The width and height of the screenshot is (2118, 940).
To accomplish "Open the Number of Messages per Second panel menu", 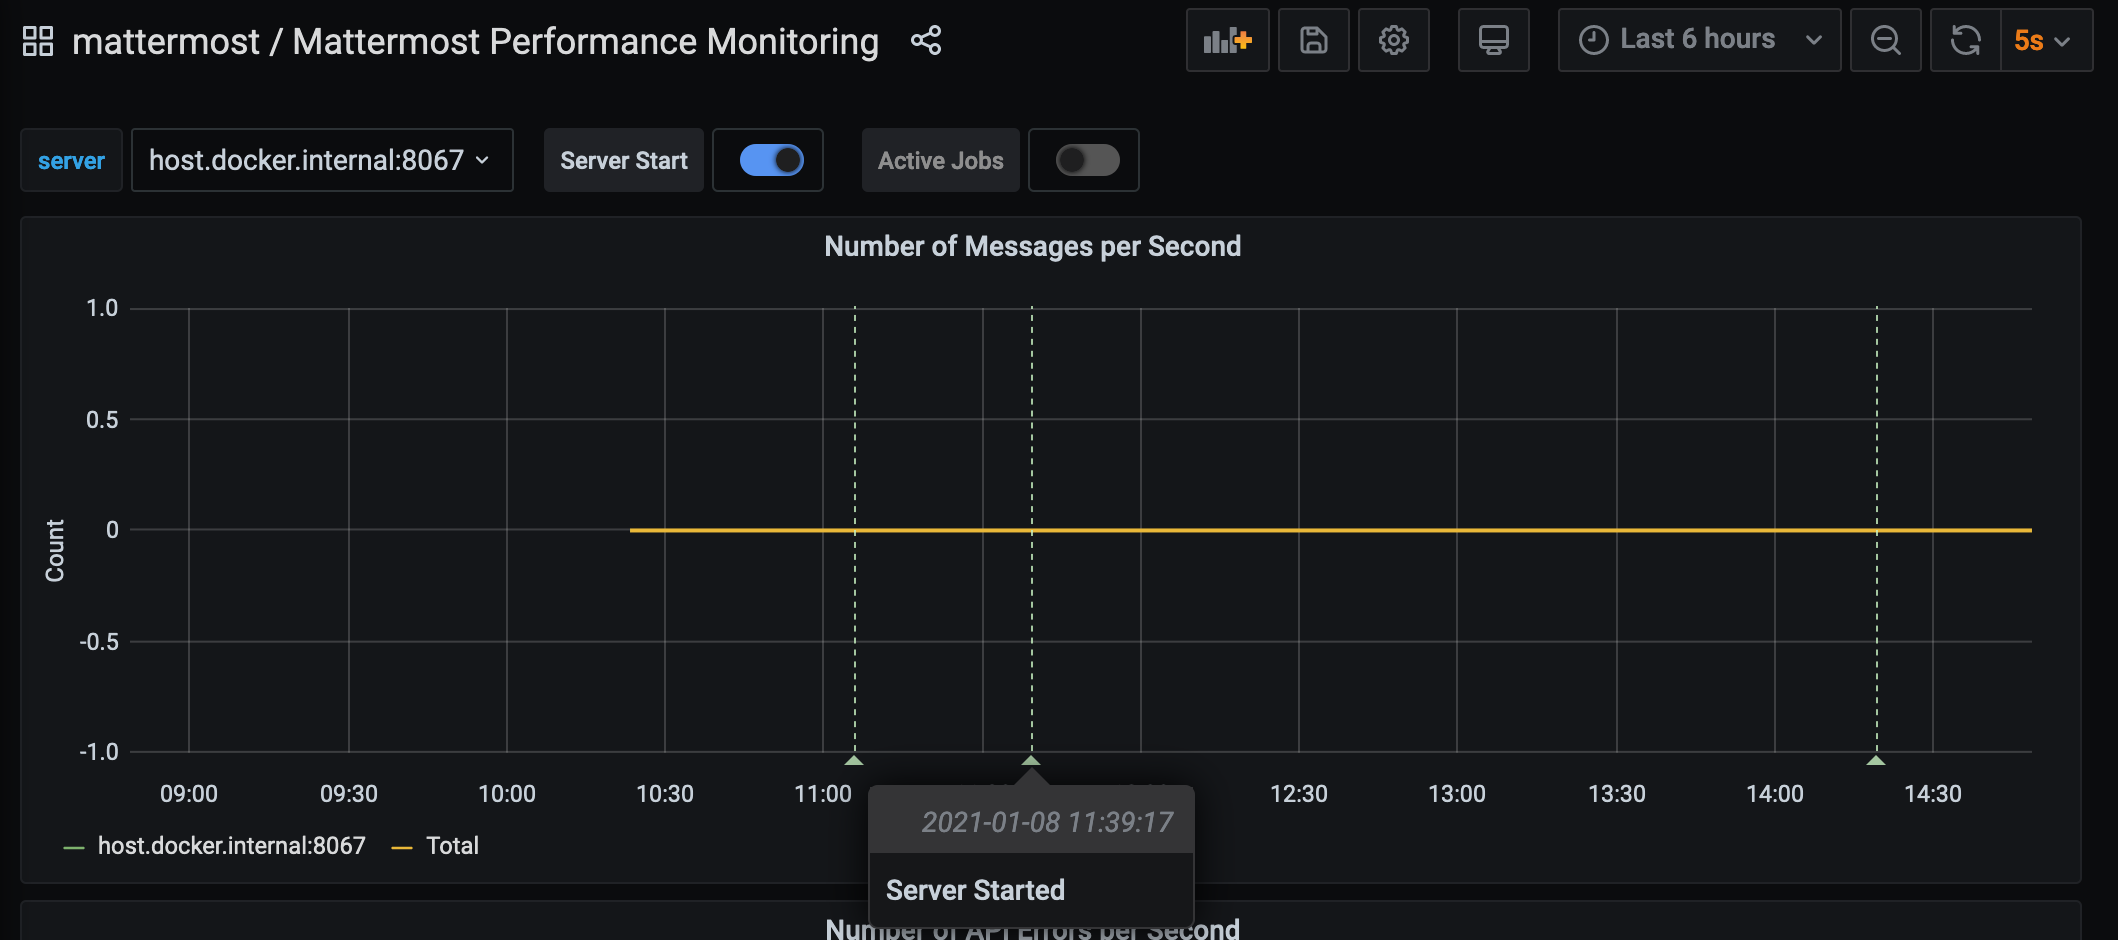I will click(1032, 246).
